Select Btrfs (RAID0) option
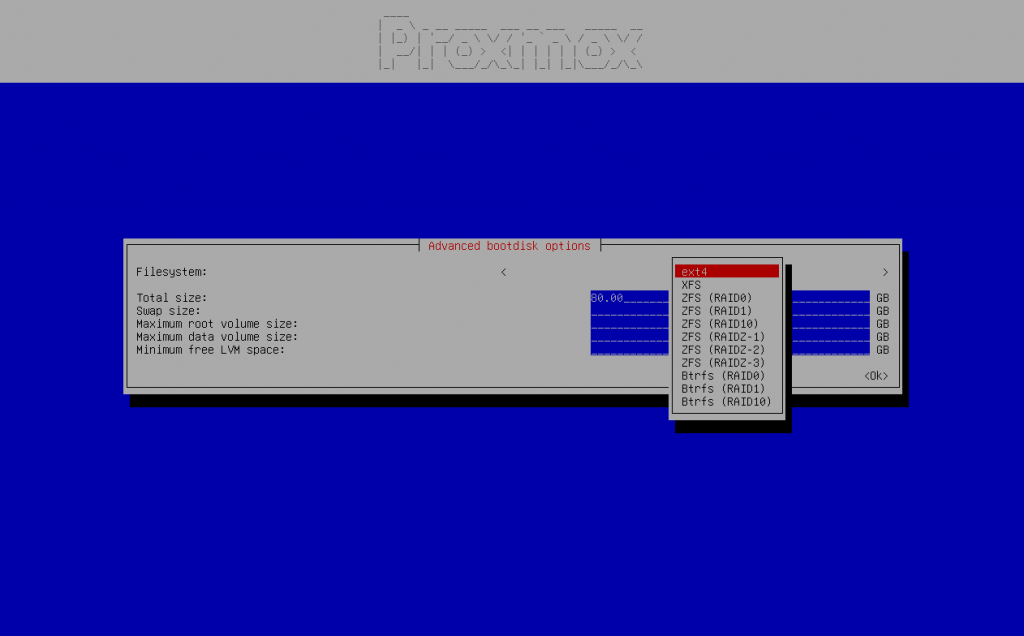The height and width of the screenshot is (636, 1024). (x=723, y=376)
